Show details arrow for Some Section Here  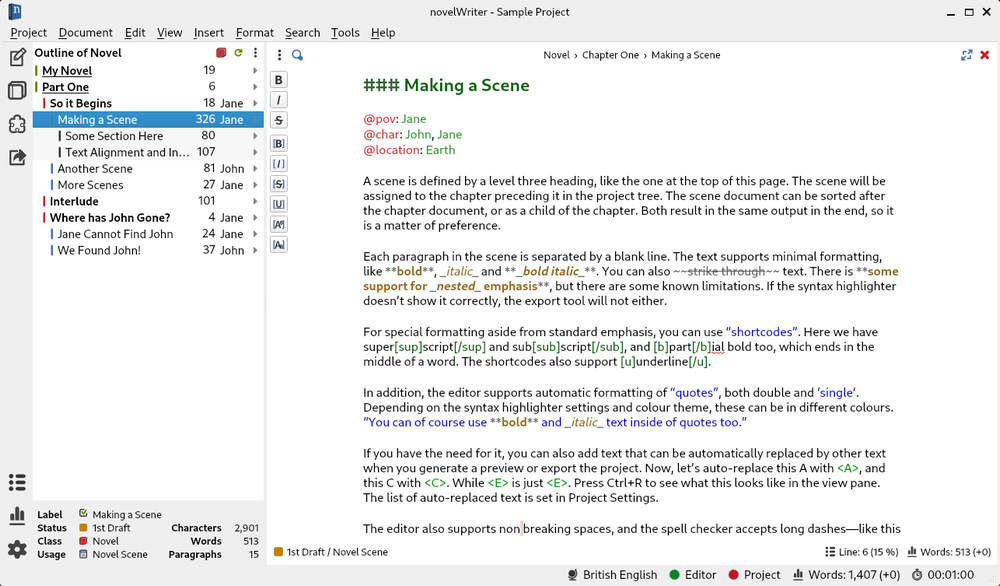pos(255,136)
